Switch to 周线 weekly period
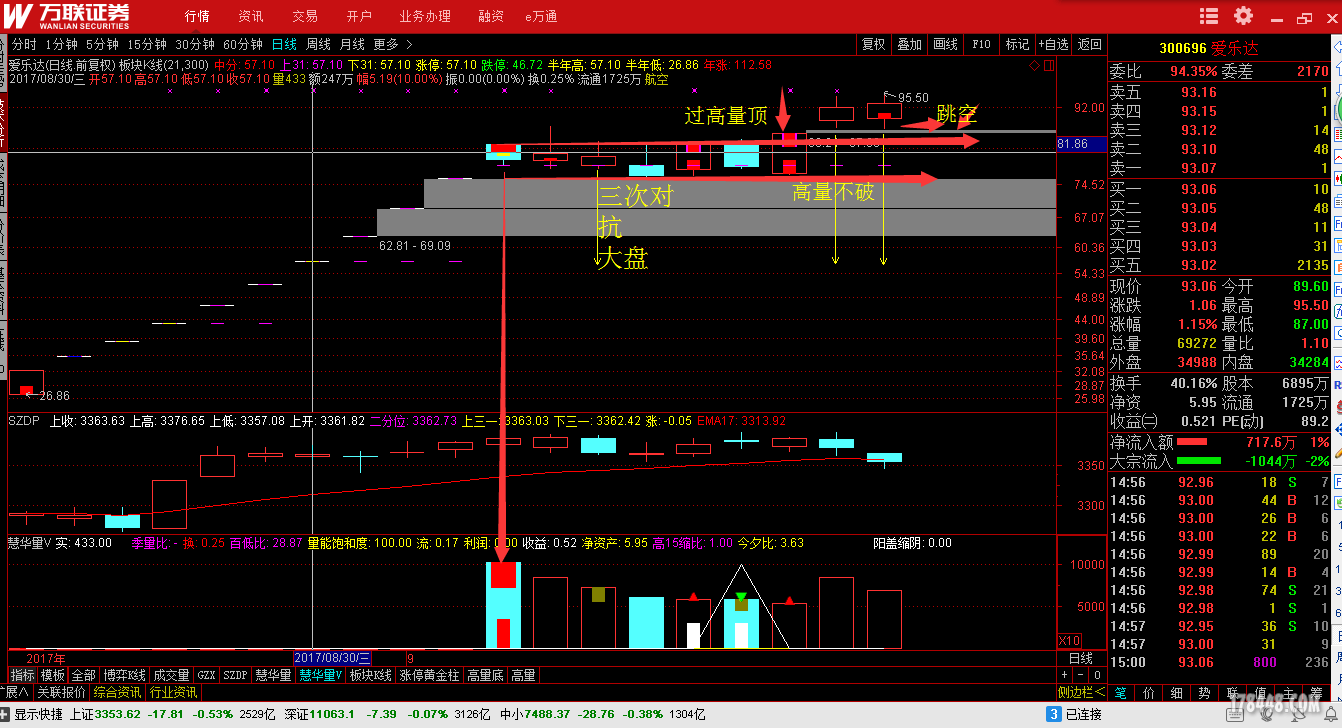Image resolution: width=1342 pixels, height=728 pixels. 318,44
